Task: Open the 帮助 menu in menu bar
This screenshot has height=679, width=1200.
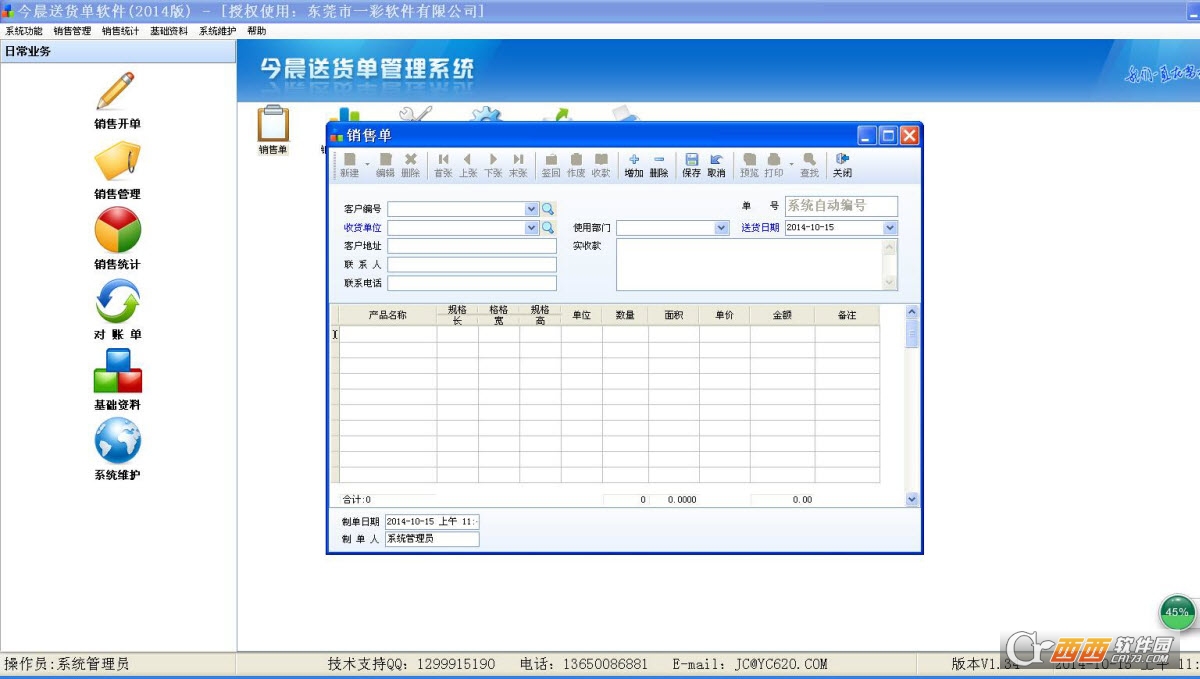Action: click(257, 31)
